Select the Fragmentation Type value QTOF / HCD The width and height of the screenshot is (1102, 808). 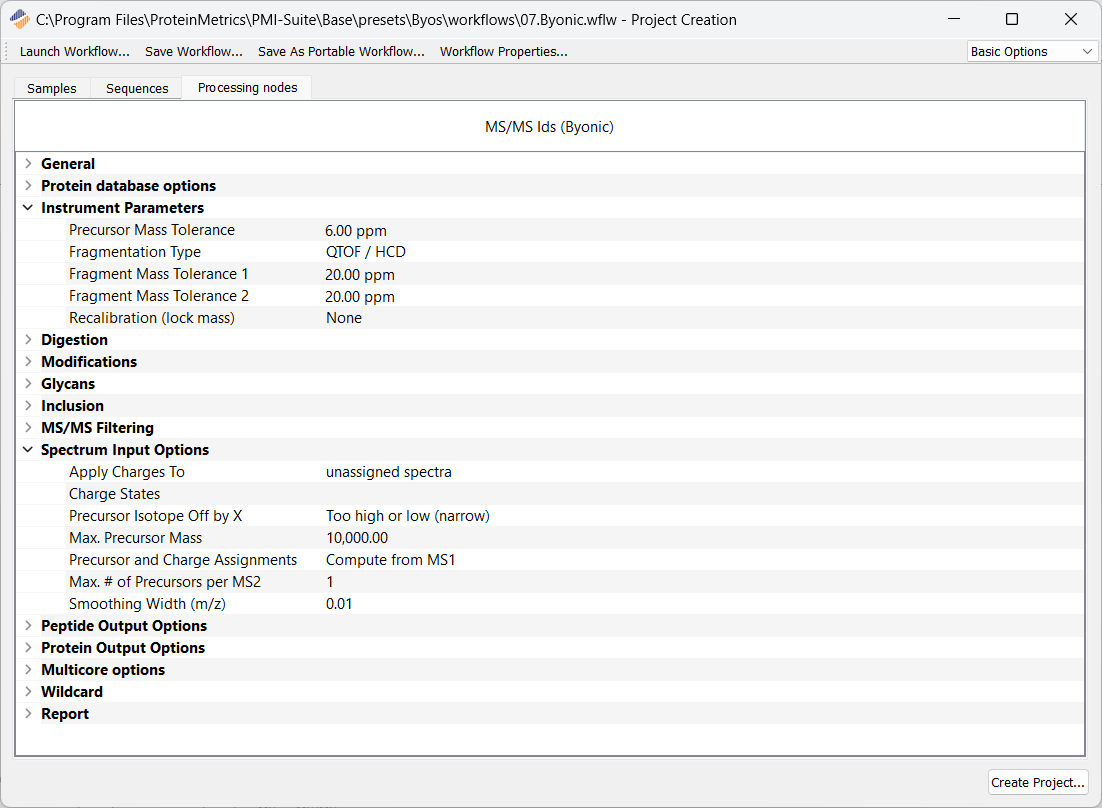point(366,251)
